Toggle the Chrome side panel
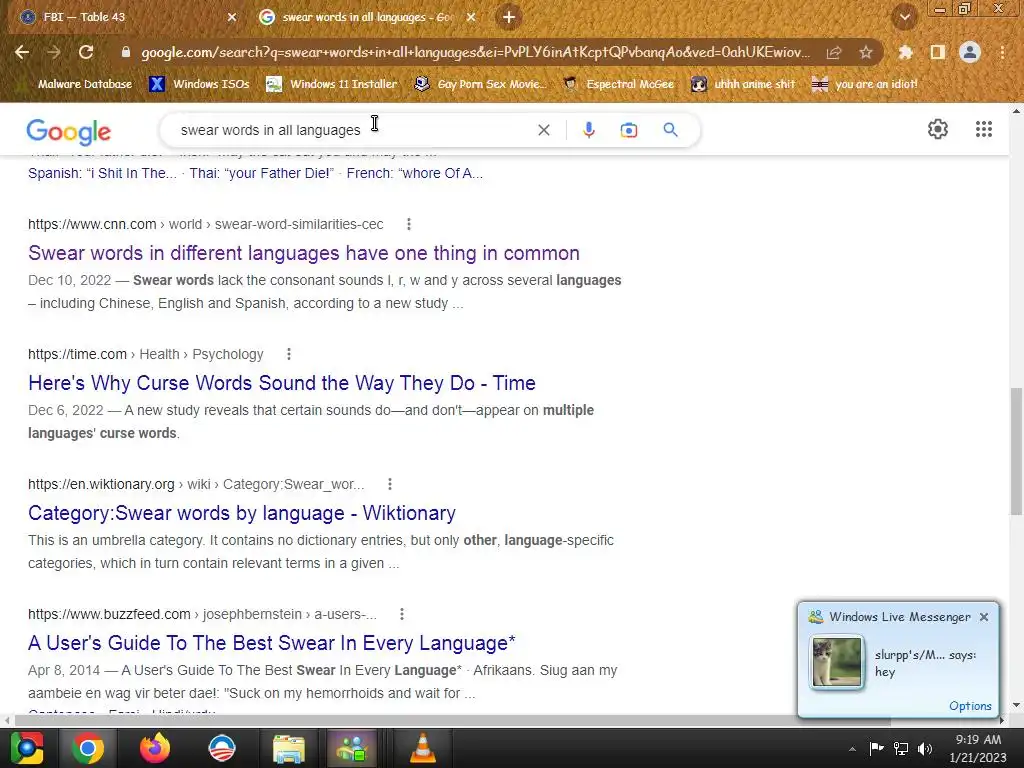Screen dimensions: 1024x768 tap(938, 52)
